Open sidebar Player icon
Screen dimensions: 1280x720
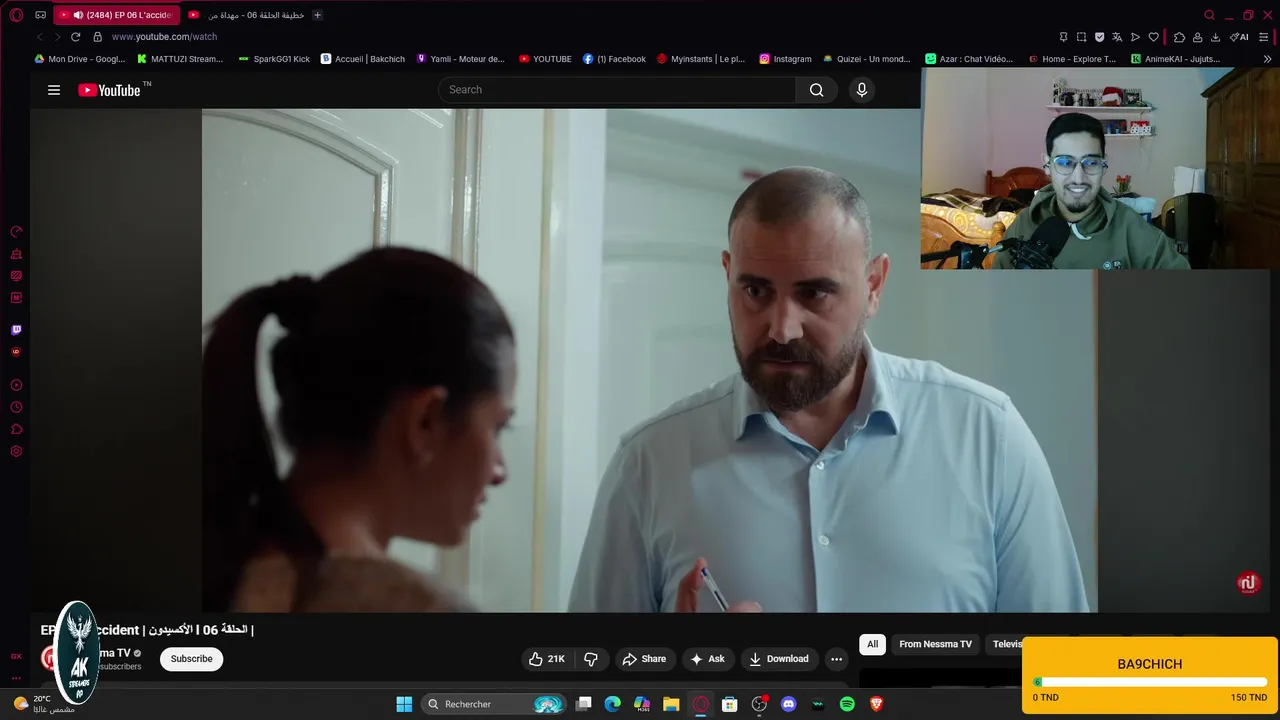16,385
